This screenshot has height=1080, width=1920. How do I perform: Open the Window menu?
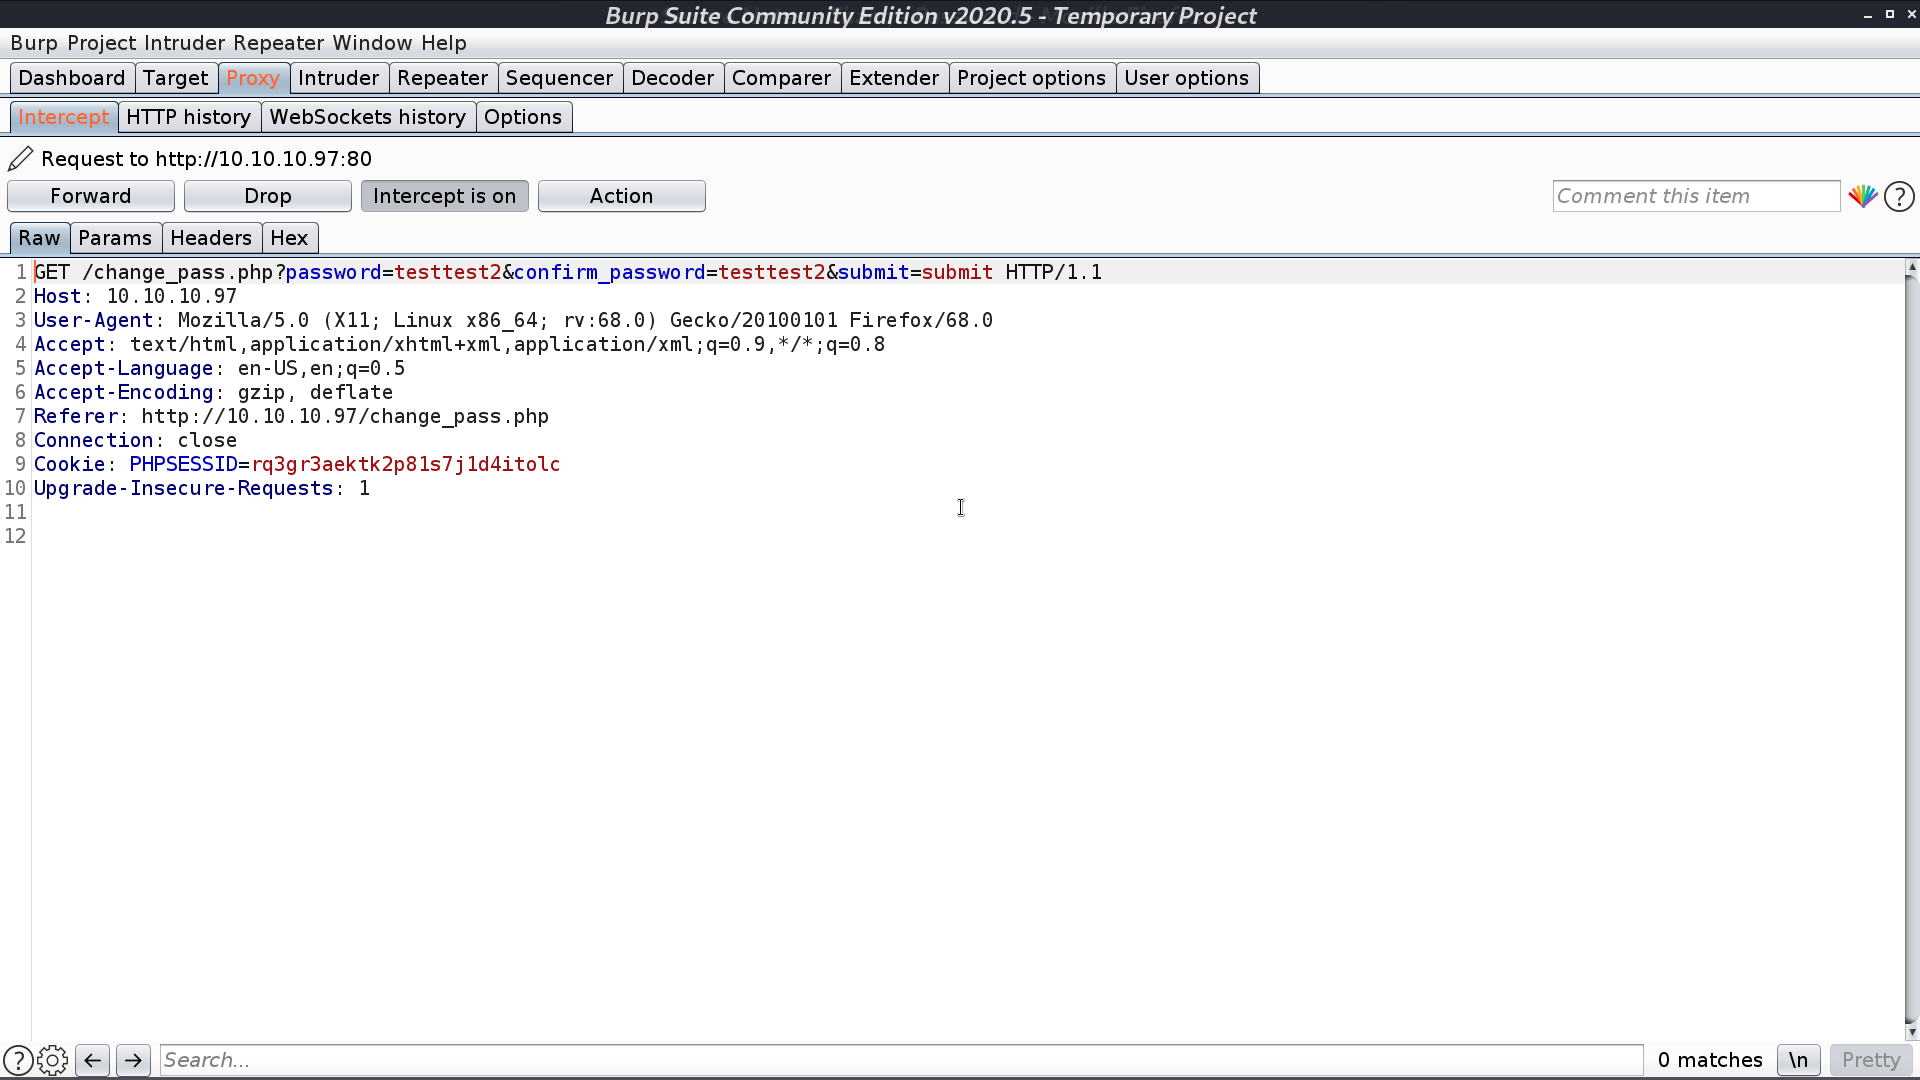coord(372,43)
